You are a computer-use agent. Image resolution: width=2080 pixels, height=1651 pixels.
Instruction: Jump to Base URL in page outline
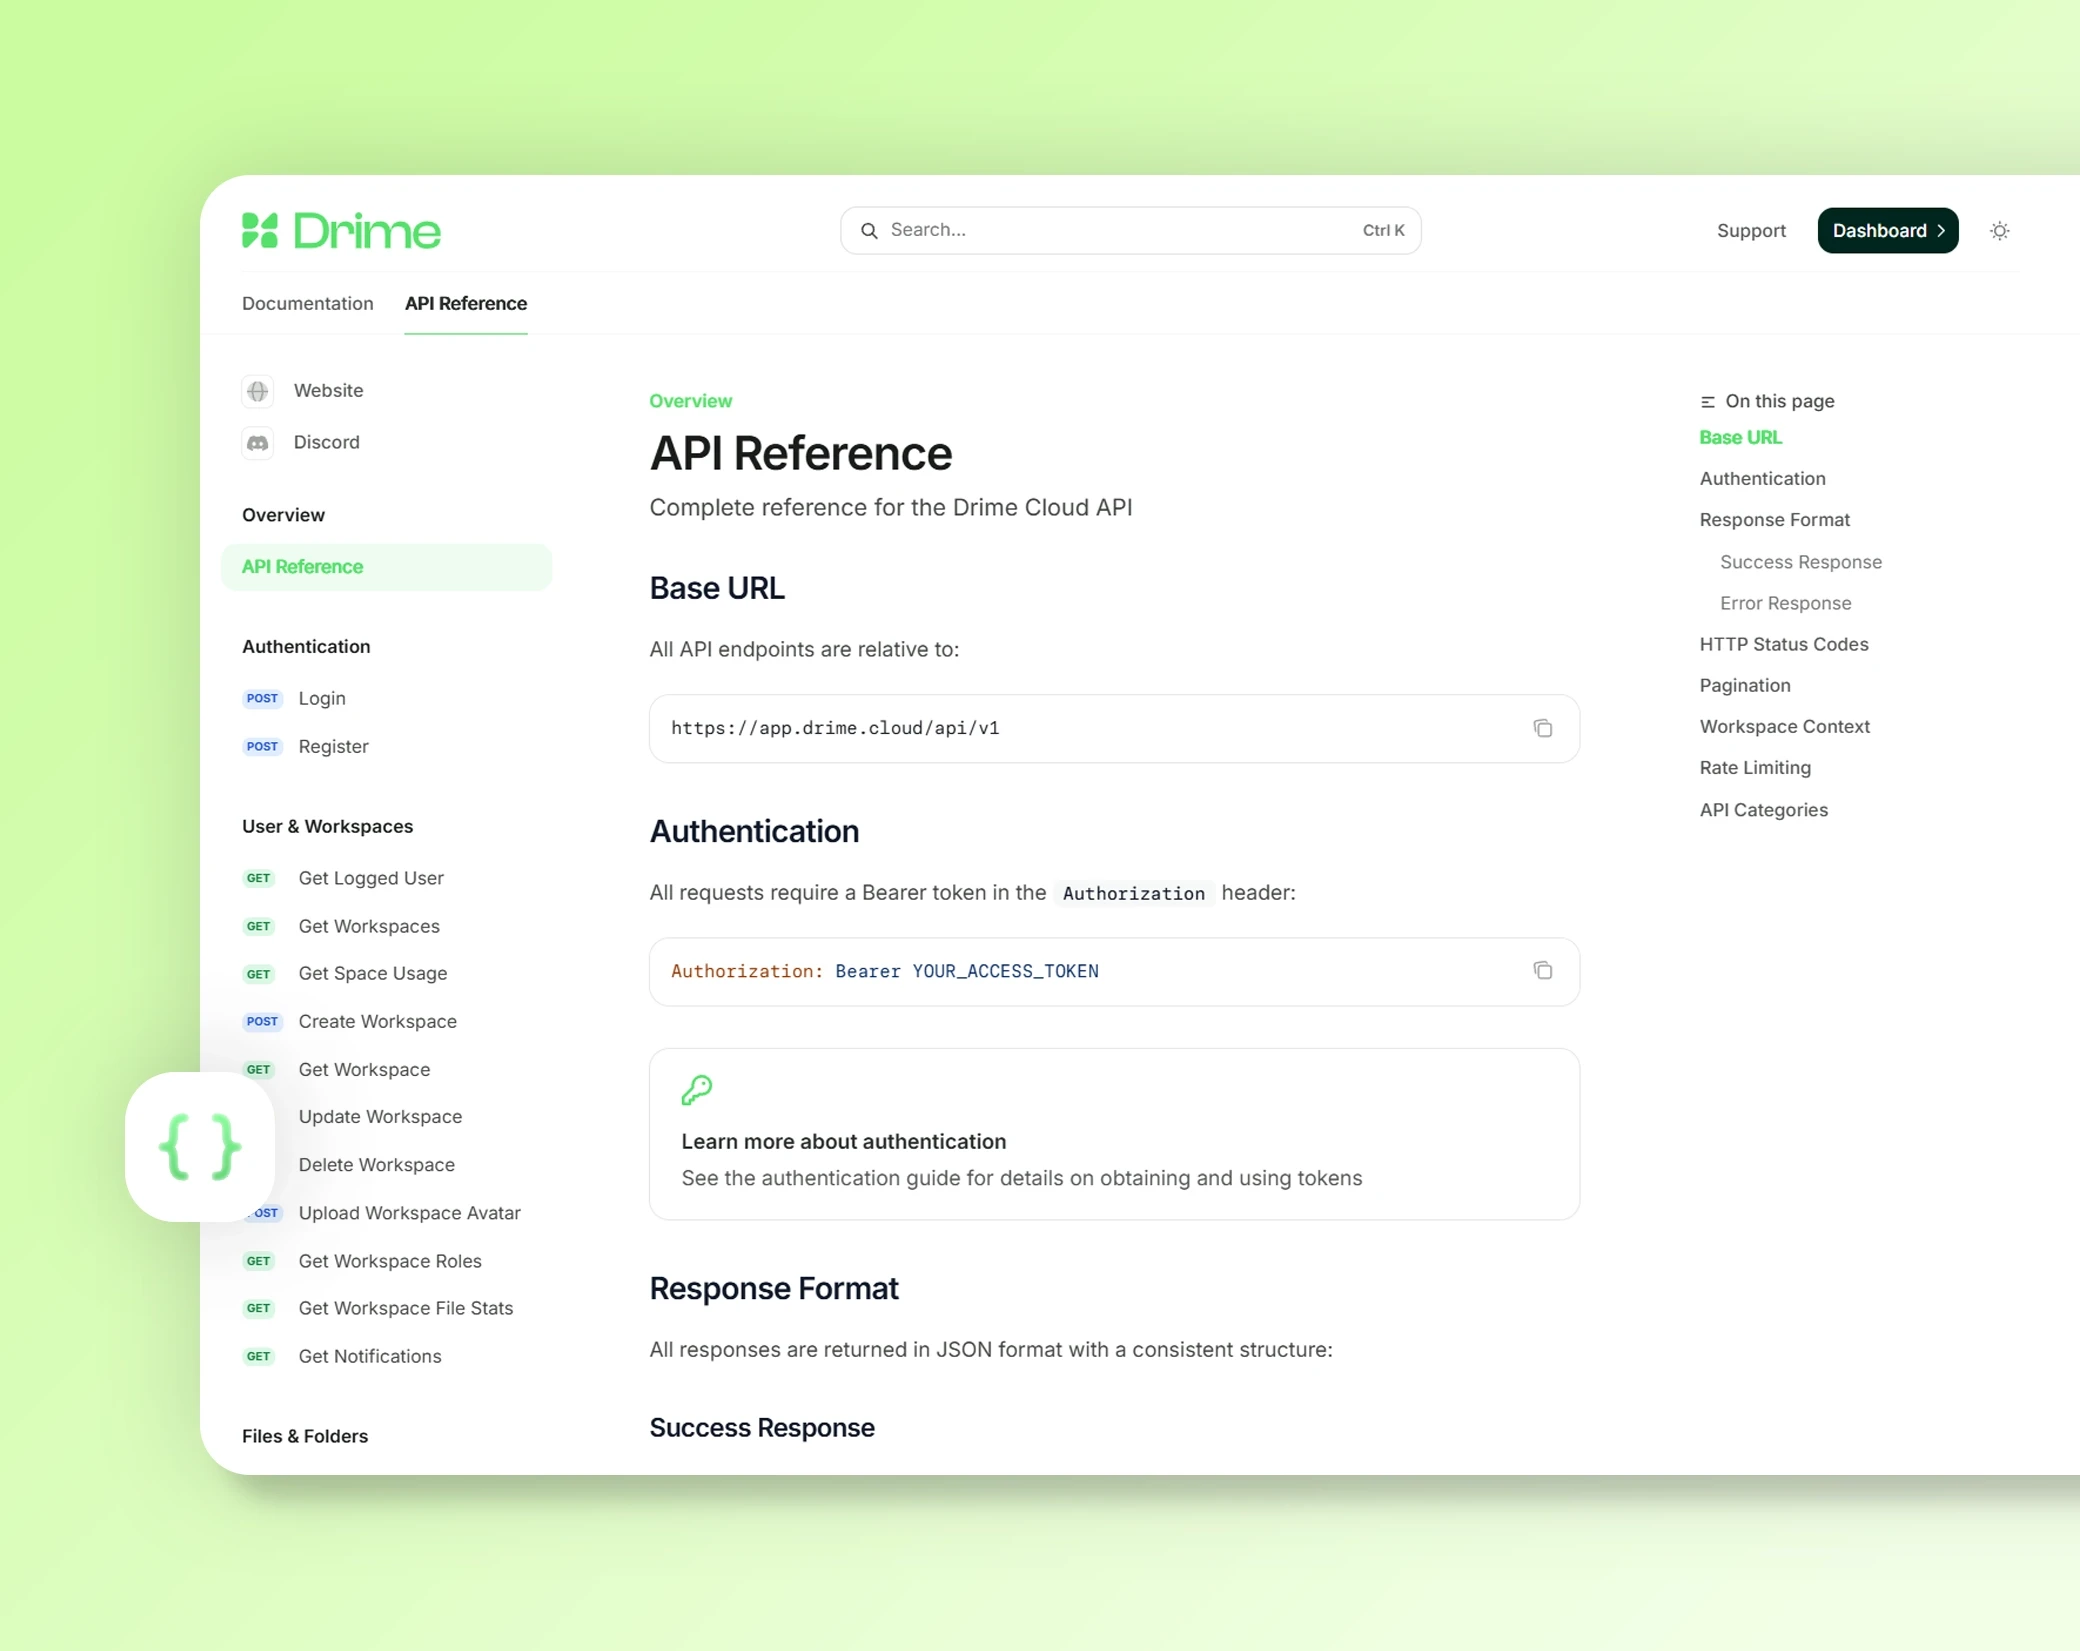(x=1741, y=437)
